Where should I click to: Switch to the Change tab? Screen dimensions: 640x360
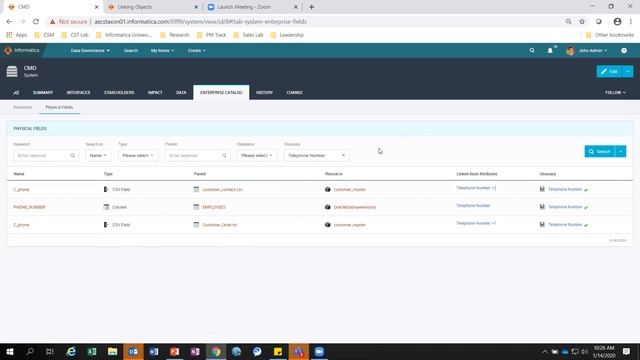(294, 93)
